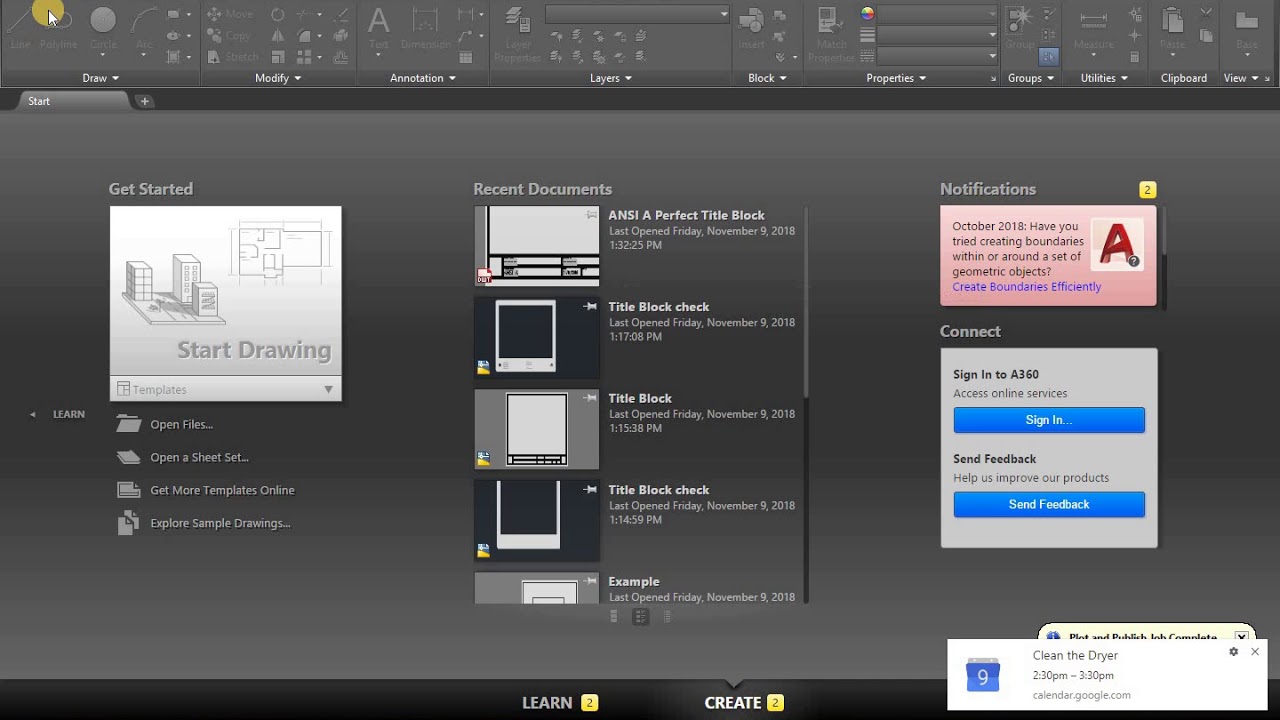Switch recent documents to compact text view
The image size is (1280, 720).
(667, 617)
